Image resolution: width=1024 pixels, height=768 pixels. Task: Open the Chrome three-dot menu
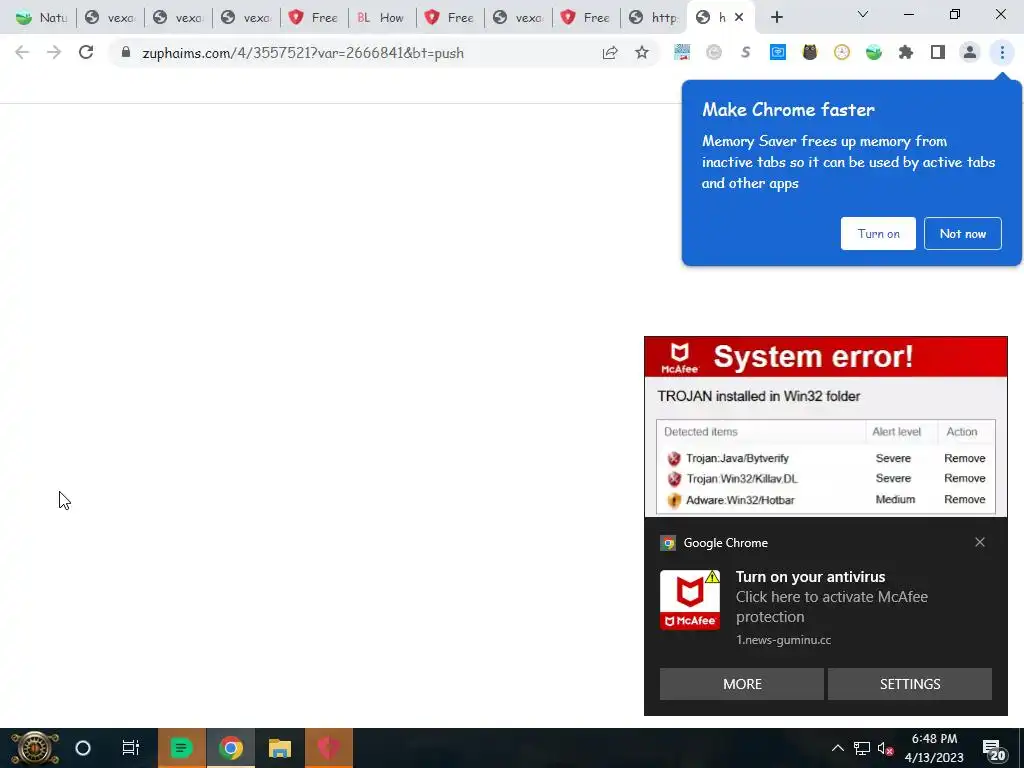(1002, 53)
